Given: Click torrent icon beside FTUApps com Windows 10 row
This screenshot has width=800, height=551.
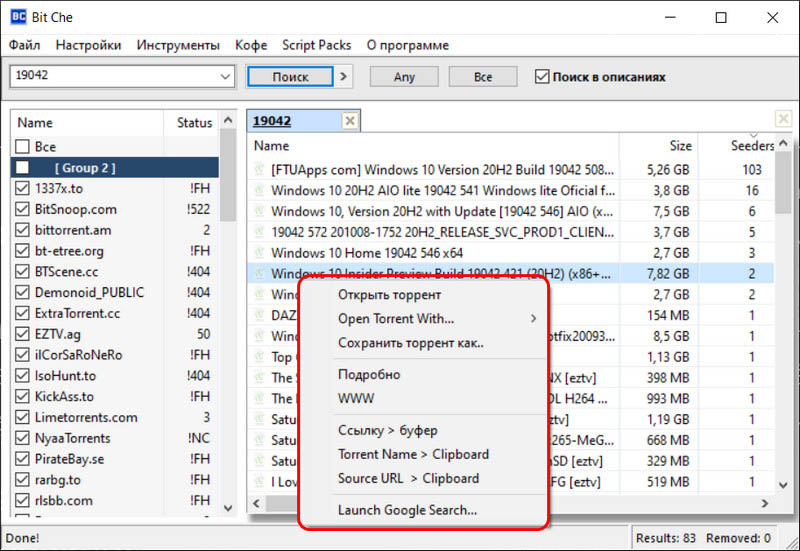Looking at the screenshot, I should [x=260, y=169].
